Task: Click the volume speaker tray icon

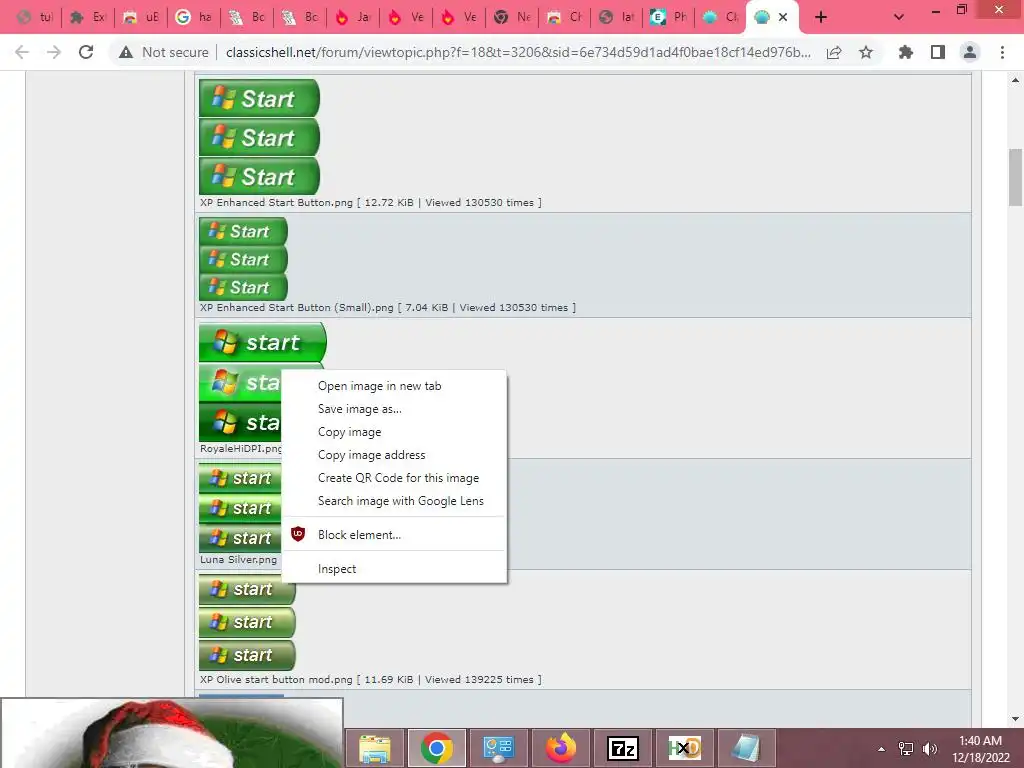Action: pyautogui.click(x=929, y=749)
